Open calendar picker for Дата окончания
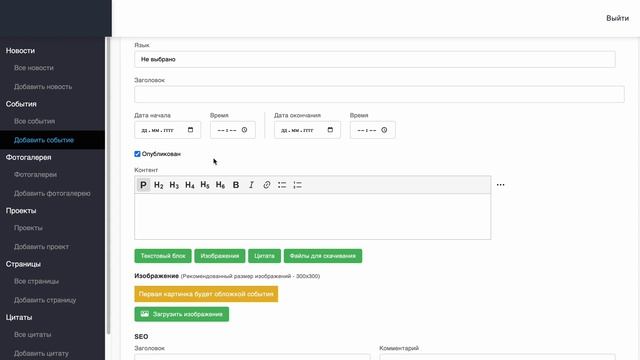The width and height of the screenshot is (640, 360). (x=330, y=130)
